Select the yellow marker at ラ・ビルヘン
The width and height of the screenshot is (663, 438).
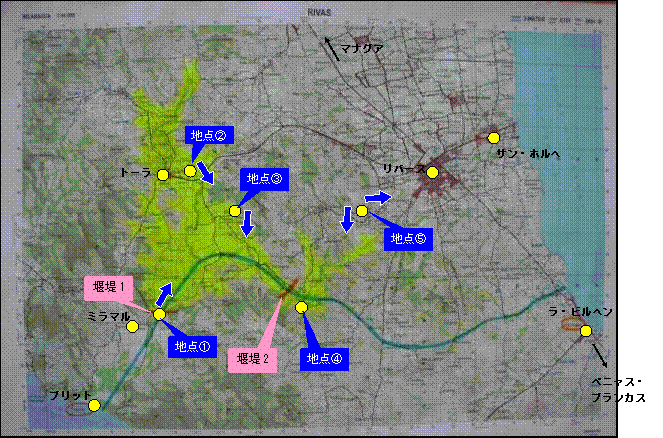coord(585,330)
